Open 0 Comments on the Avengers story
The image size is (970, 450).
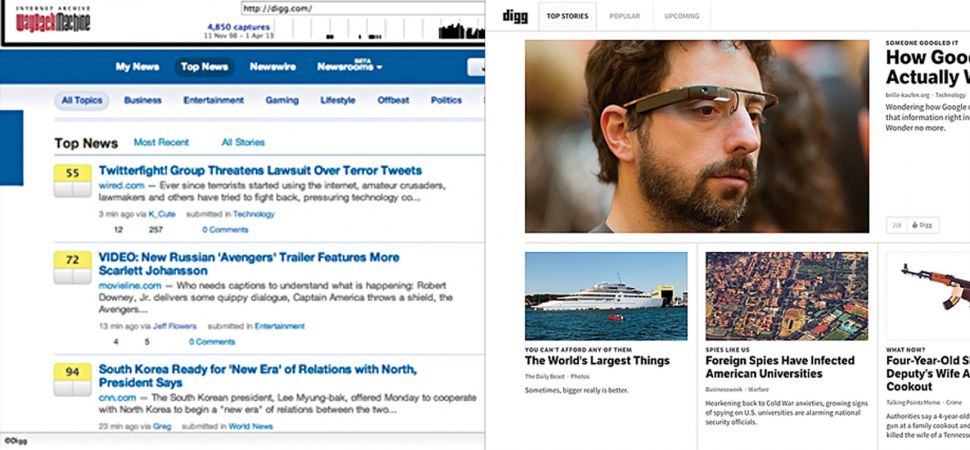point(212,342)
